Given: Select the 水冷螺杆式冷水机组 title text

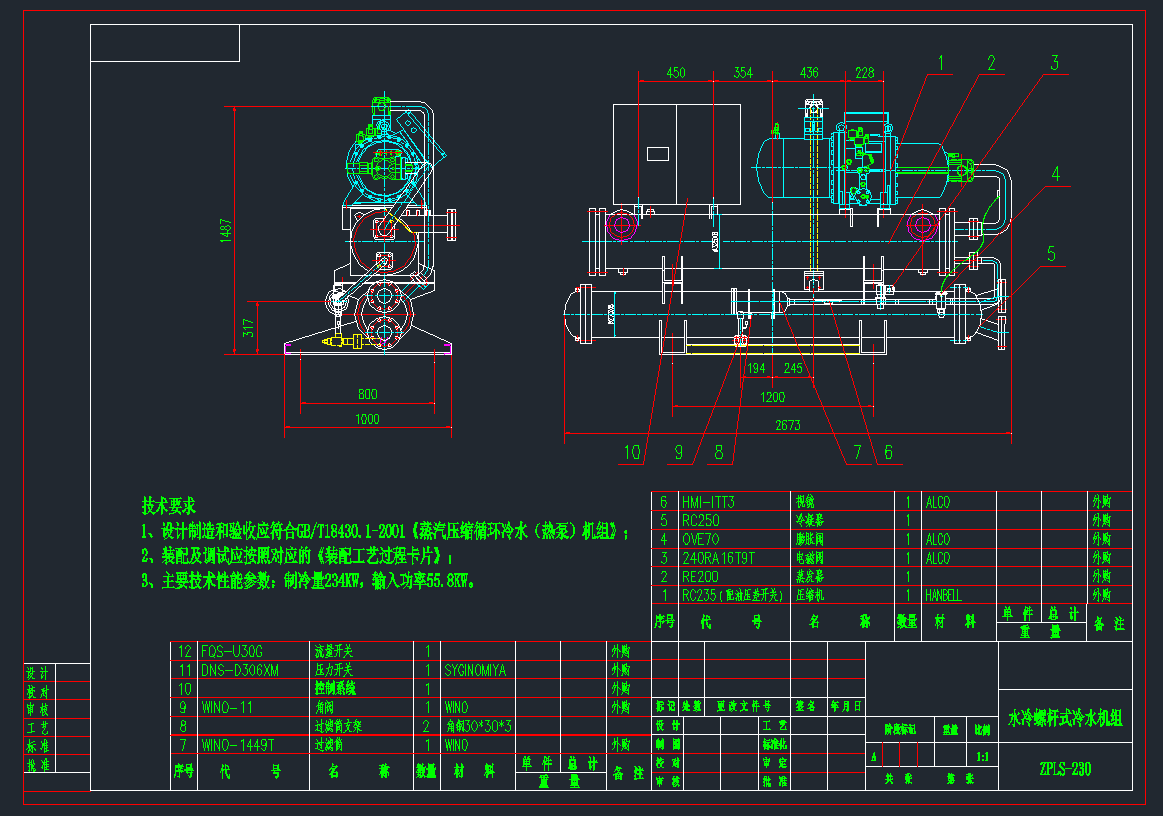Looking at the screenshot, I should pos(1065,718).
